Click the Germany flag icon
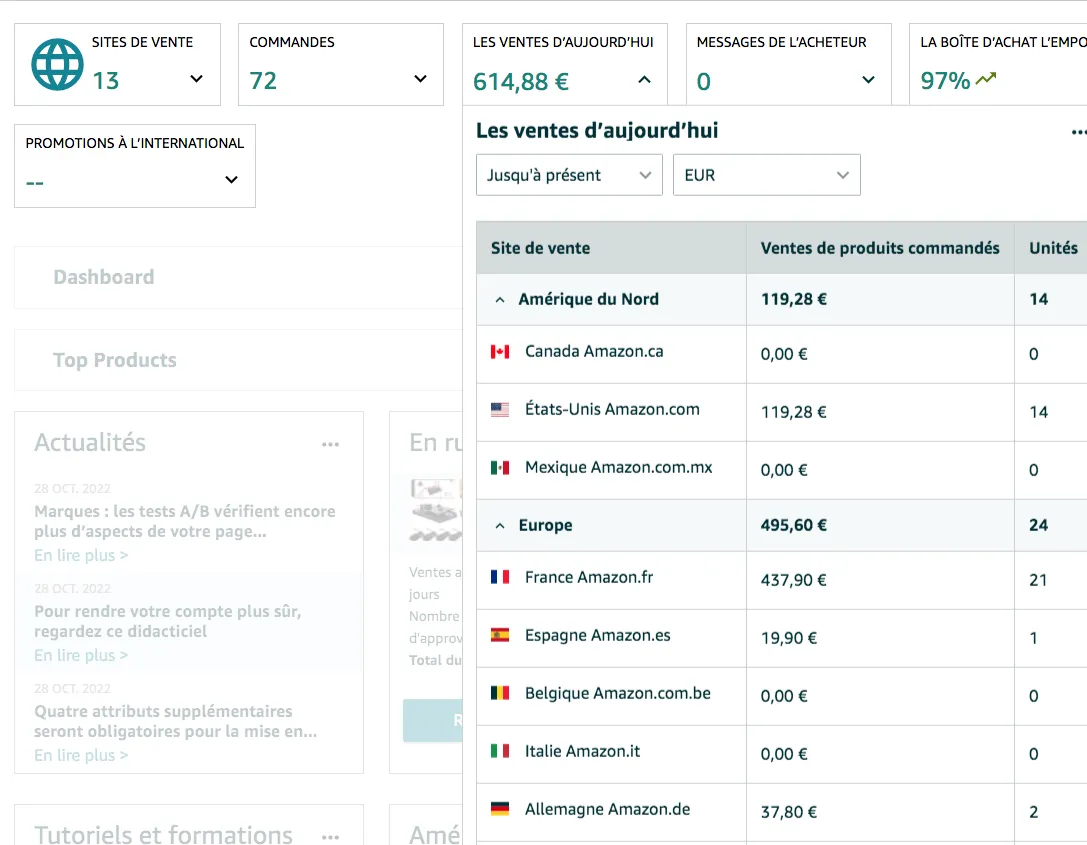The width and height of the screenshot is (1087, 845). [x=500, y=809]
